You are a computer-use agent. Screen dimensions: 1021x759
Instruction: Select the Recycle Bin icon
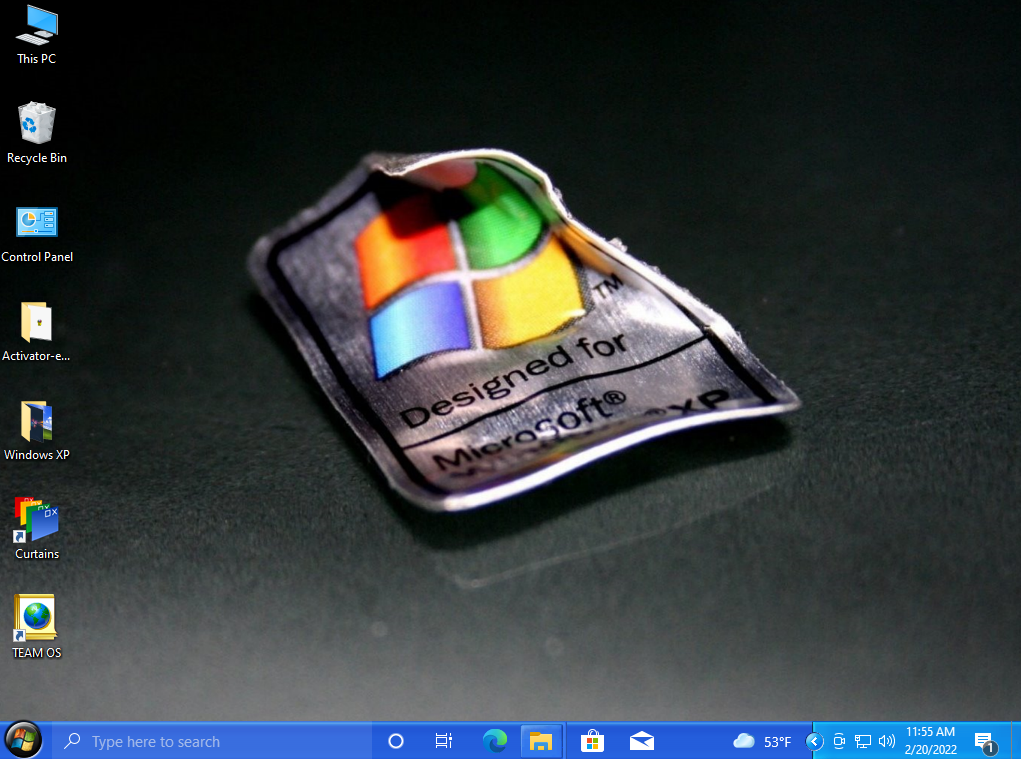point(36,133)
